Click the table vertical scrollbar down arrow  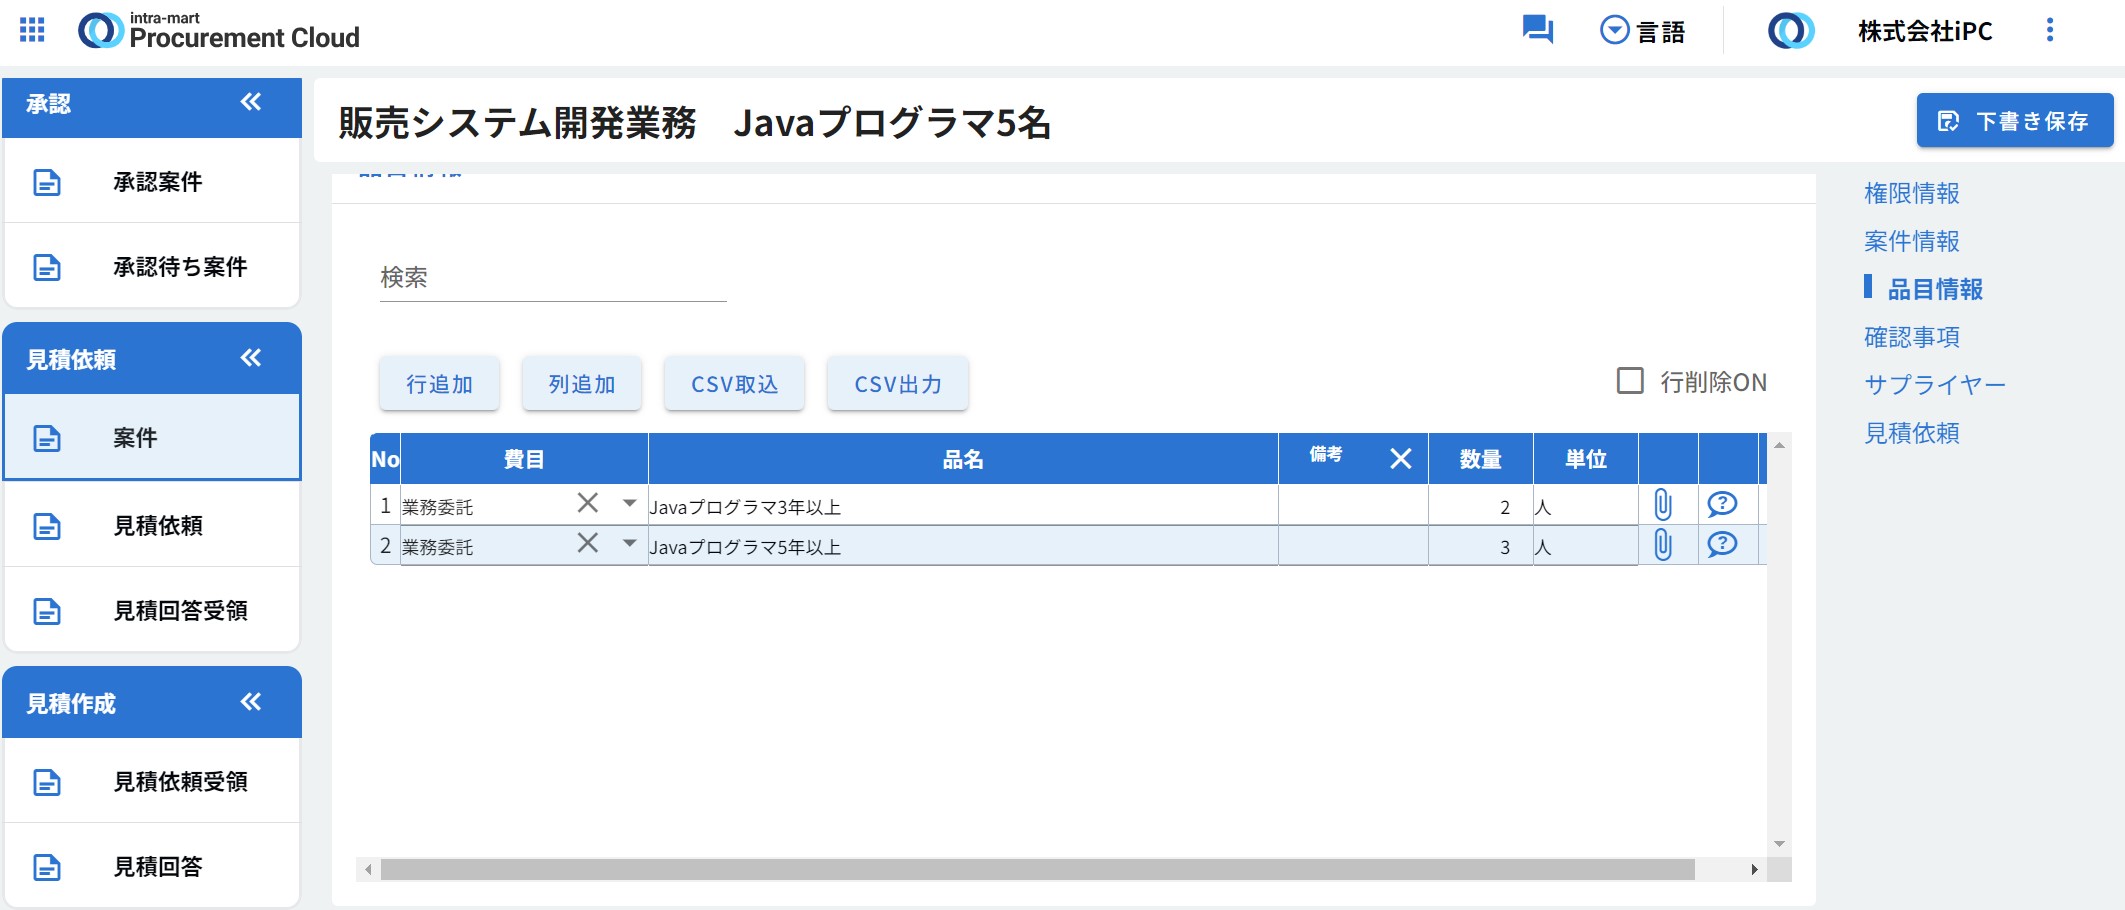[1779, 844]
